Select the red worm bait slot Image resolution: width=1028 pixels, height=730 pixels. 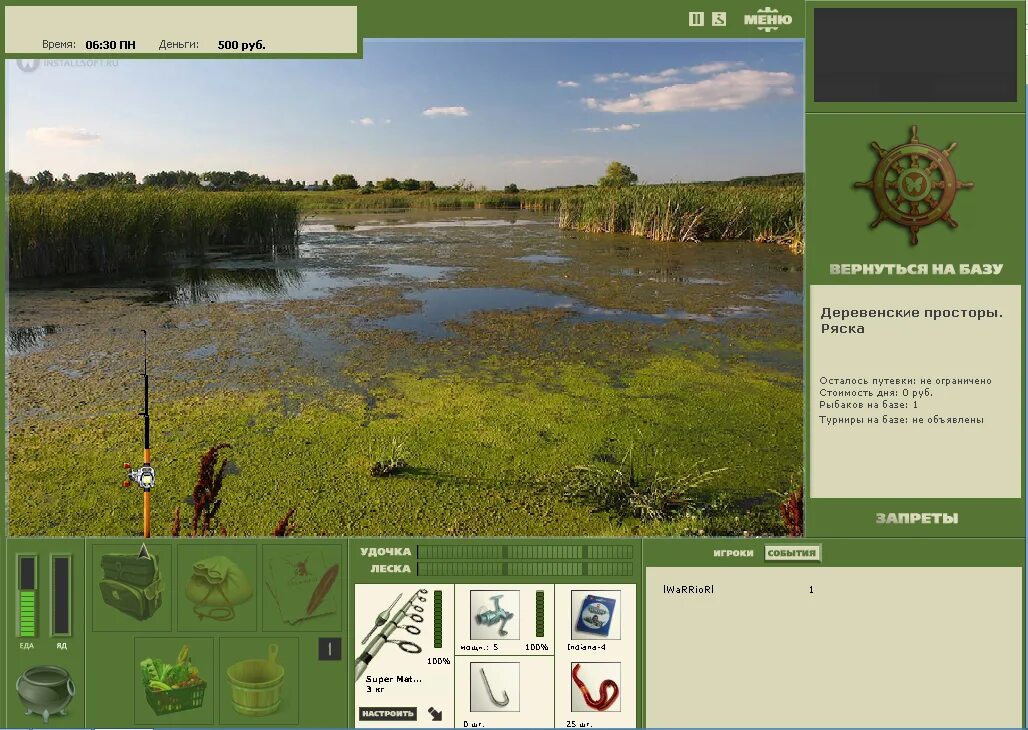(x=595, y=687)
